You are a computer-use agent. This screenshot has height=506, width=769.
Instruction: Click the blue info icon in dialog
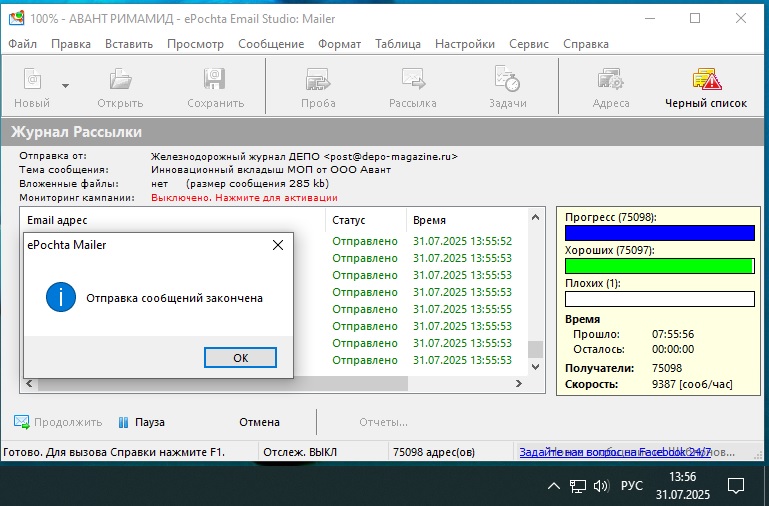coord(61,297)
